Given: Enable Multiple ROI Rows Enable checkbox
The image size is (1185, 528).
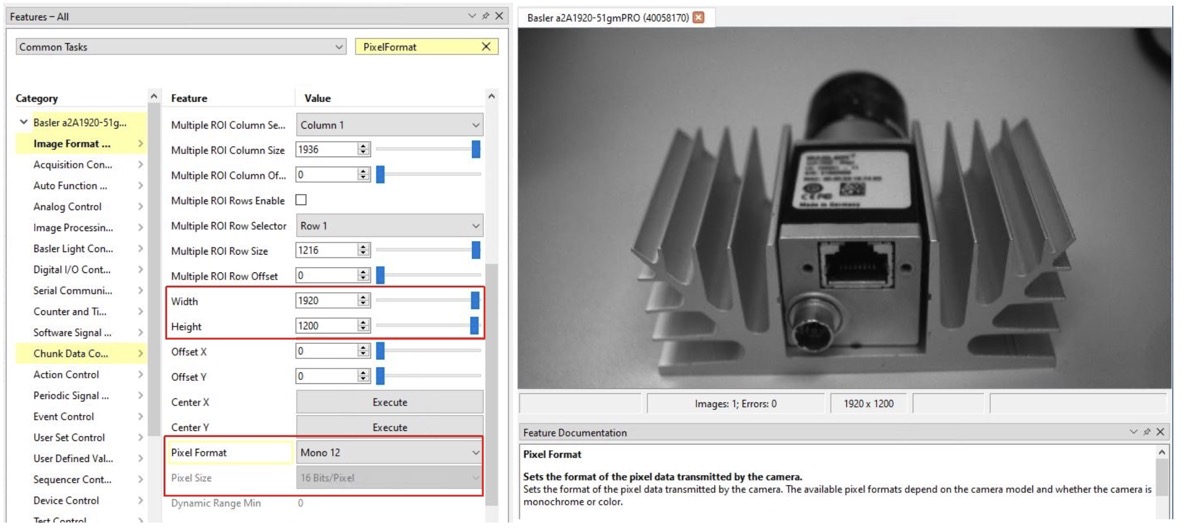Looking at the screenshot, I should pyautogui.click(x=301, y=200).
